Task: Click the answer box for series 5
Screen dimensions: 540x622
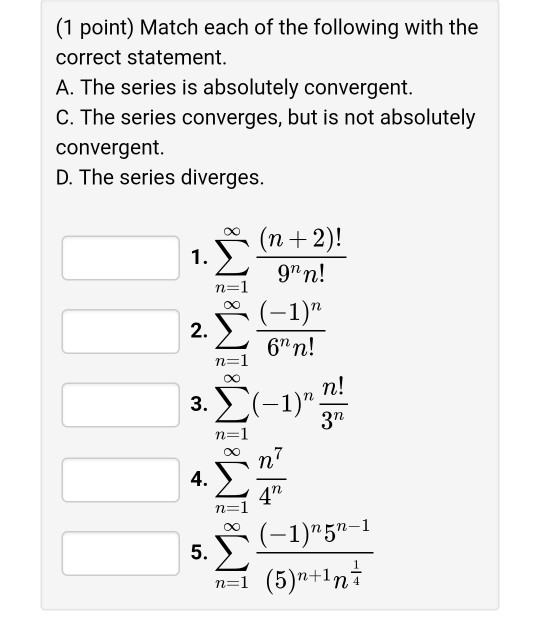Action: pos(121,553)
